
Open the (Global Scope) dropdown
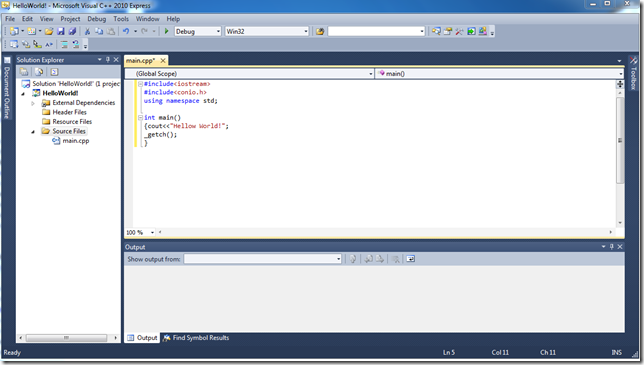click(x=370, y=73)
